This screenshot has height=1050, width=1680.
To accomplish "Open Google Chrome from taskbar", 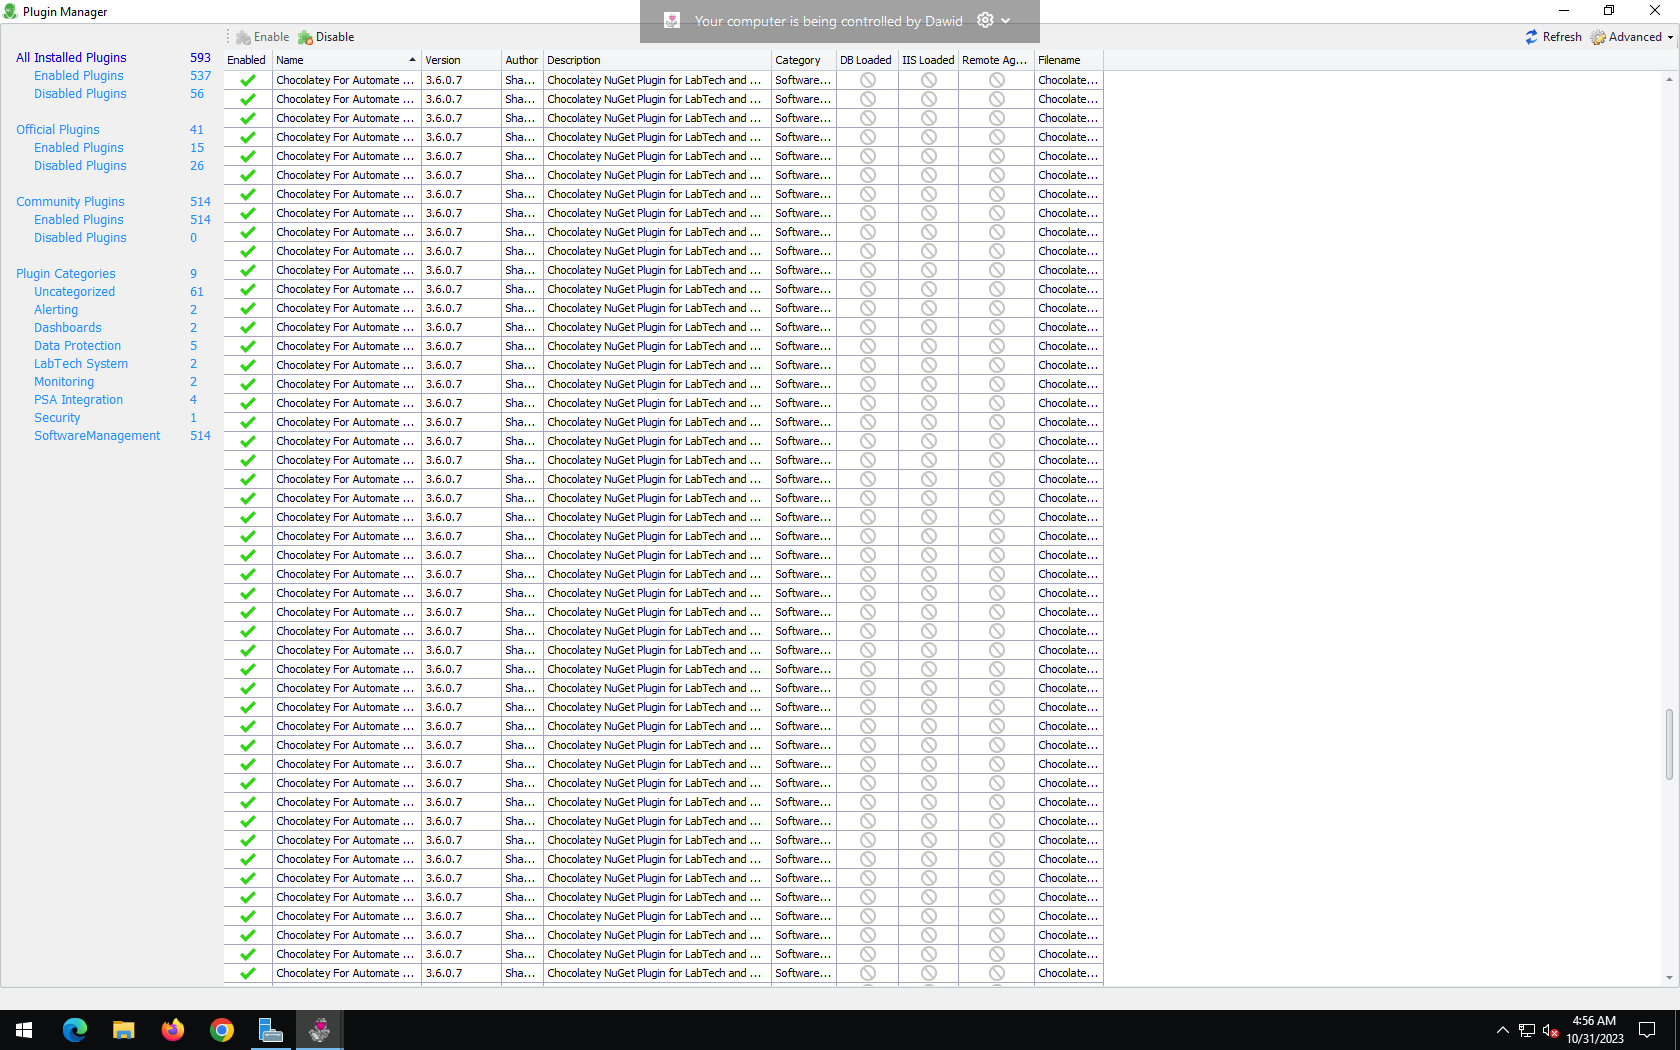I will (x=222, y=1030).
